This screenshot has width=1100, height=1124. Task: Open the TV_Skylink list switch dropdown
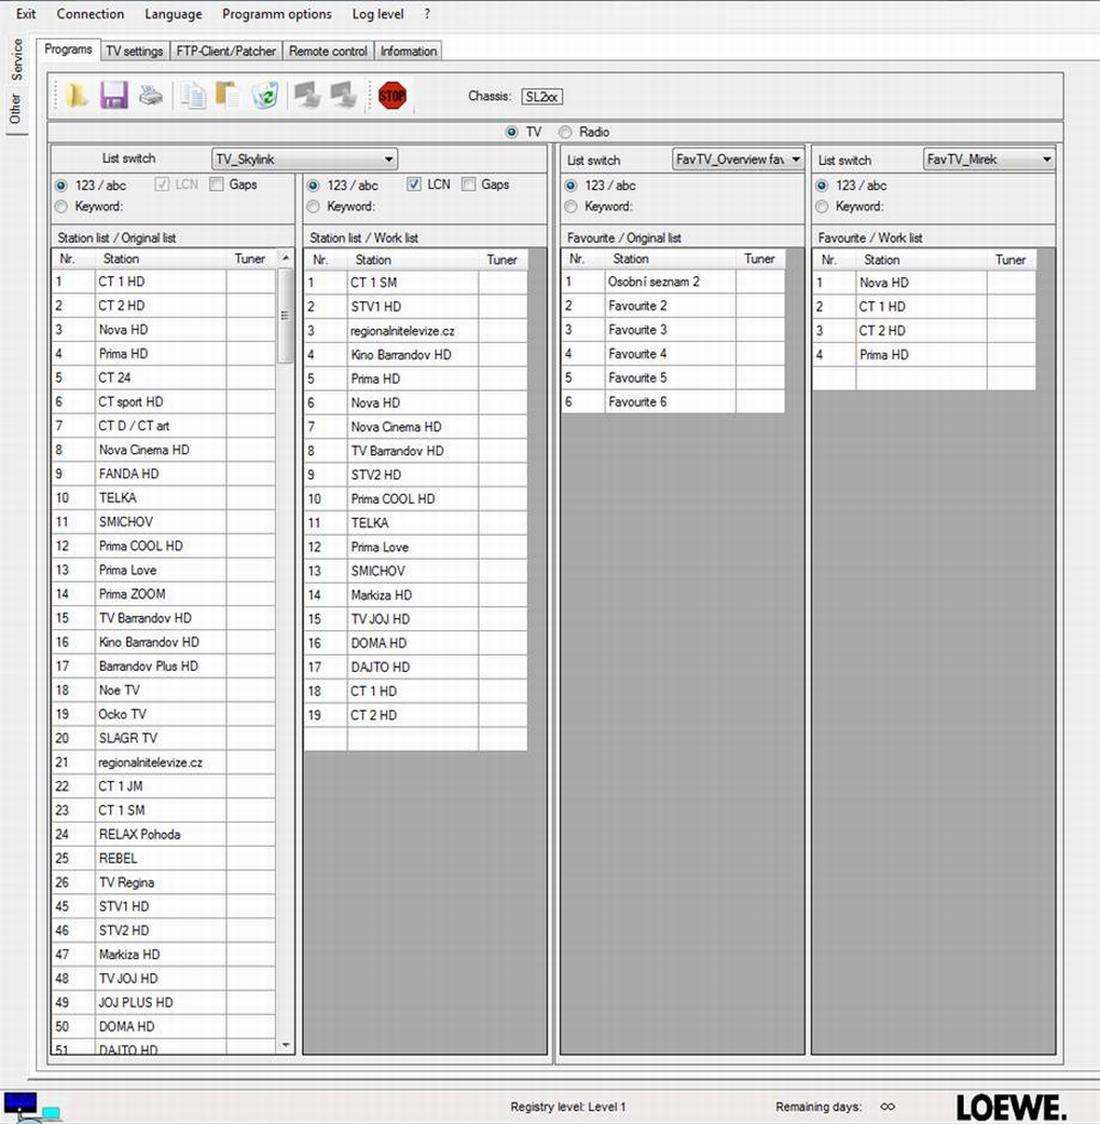(388, 159)
